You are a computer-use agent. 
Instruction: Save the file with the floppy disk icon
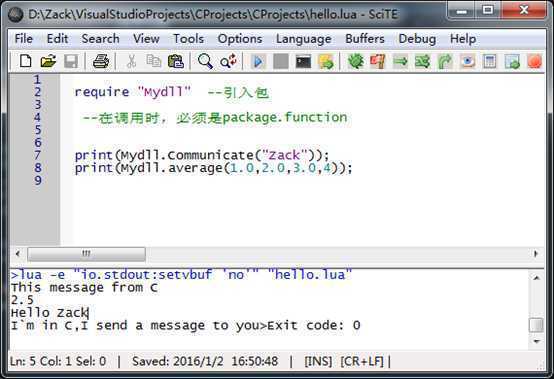pyautogui.click(x=71, y=61)
